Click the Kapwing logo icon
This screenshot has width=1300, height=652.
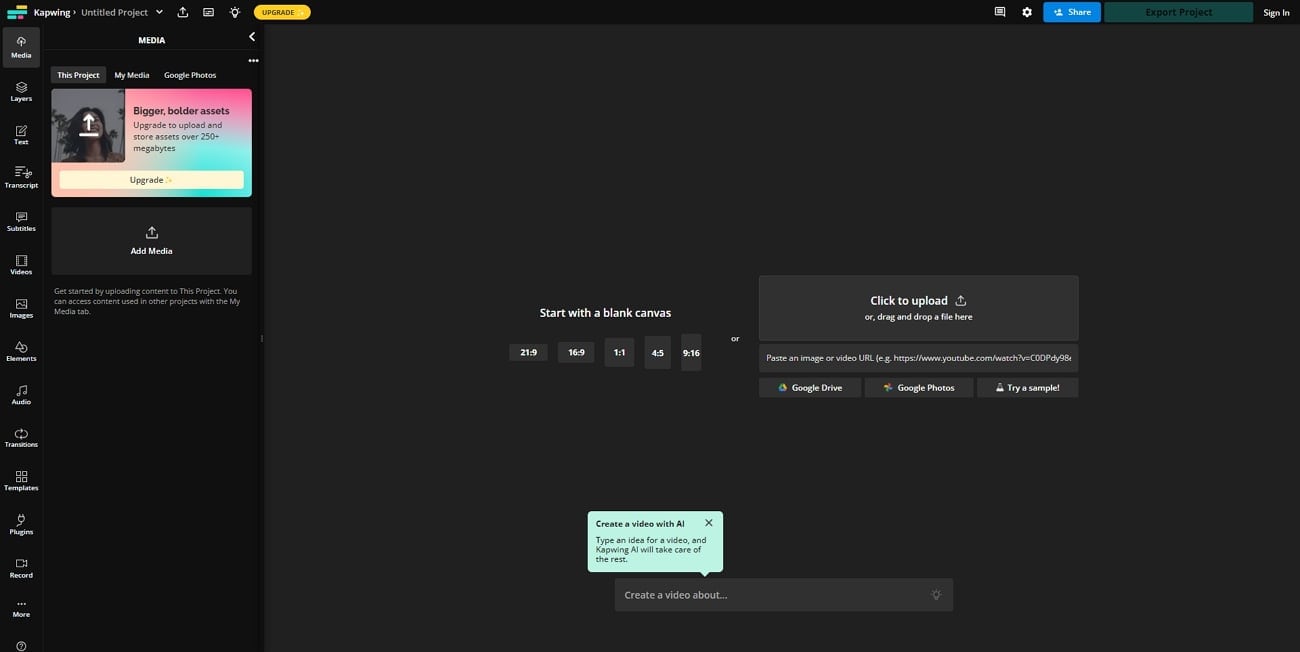pos(16,12)
